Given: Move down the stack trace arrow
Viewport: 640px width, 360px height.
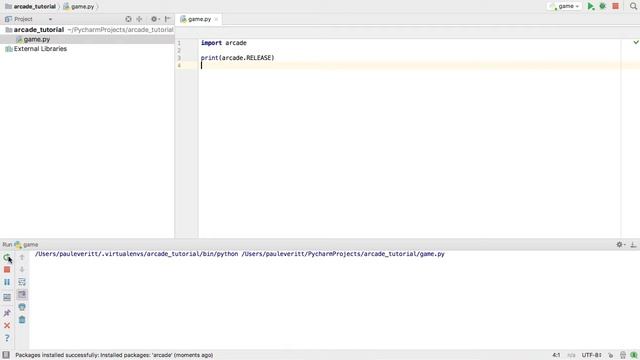Looking at the screenshot, I should 22,270.
